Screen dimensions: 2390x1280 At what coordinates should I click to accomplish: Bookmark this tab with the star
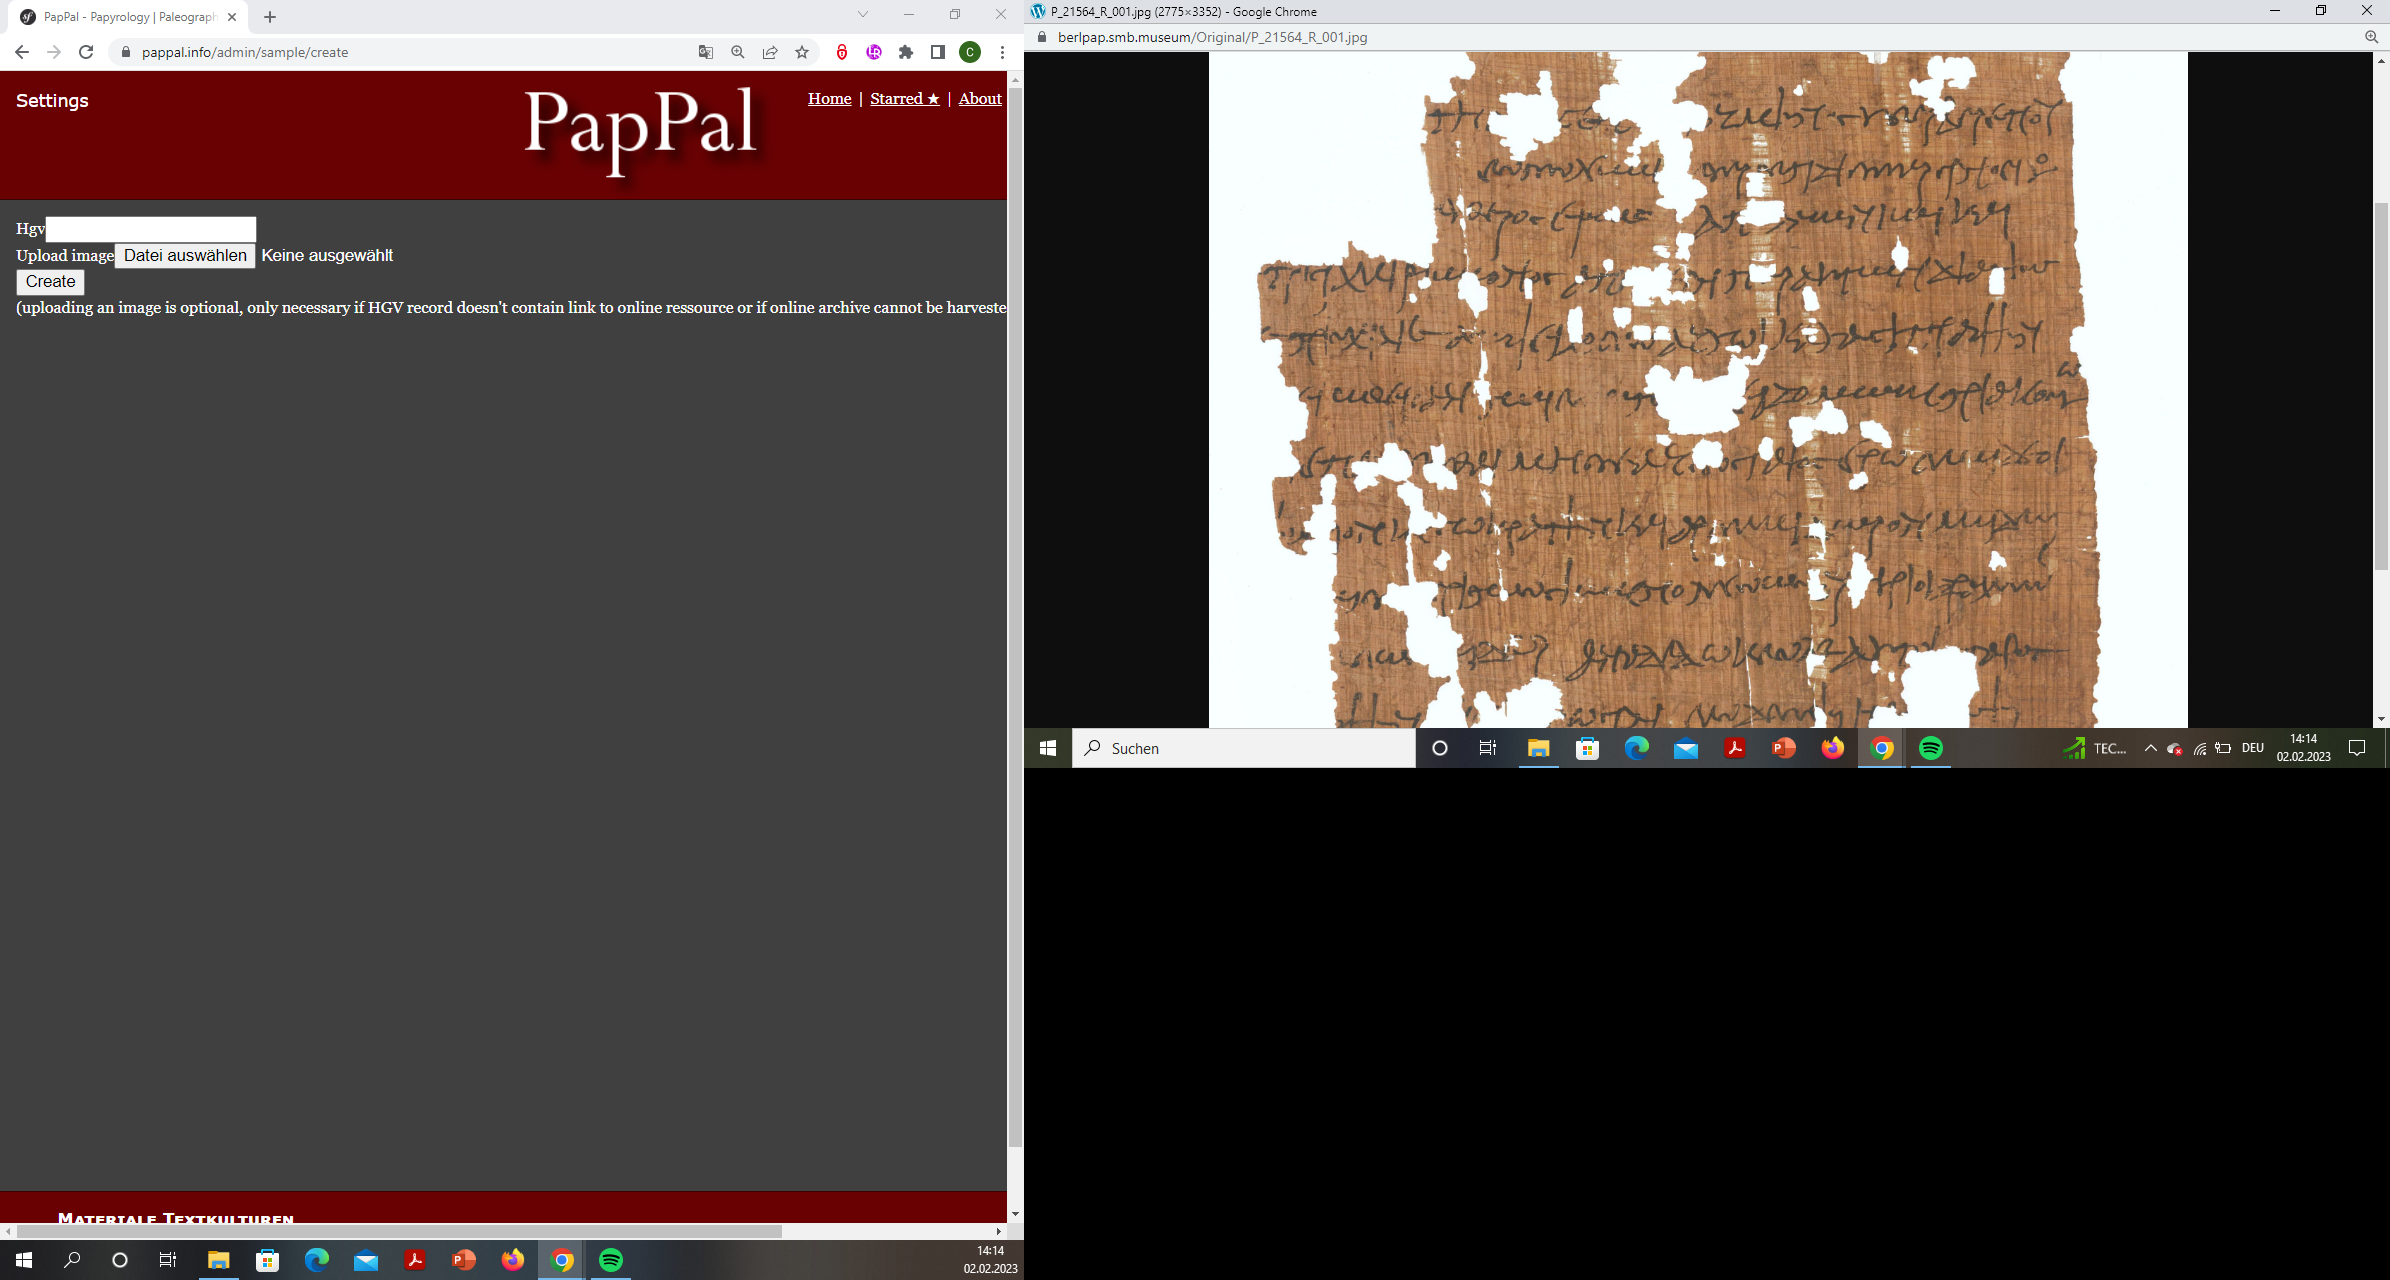802,52
